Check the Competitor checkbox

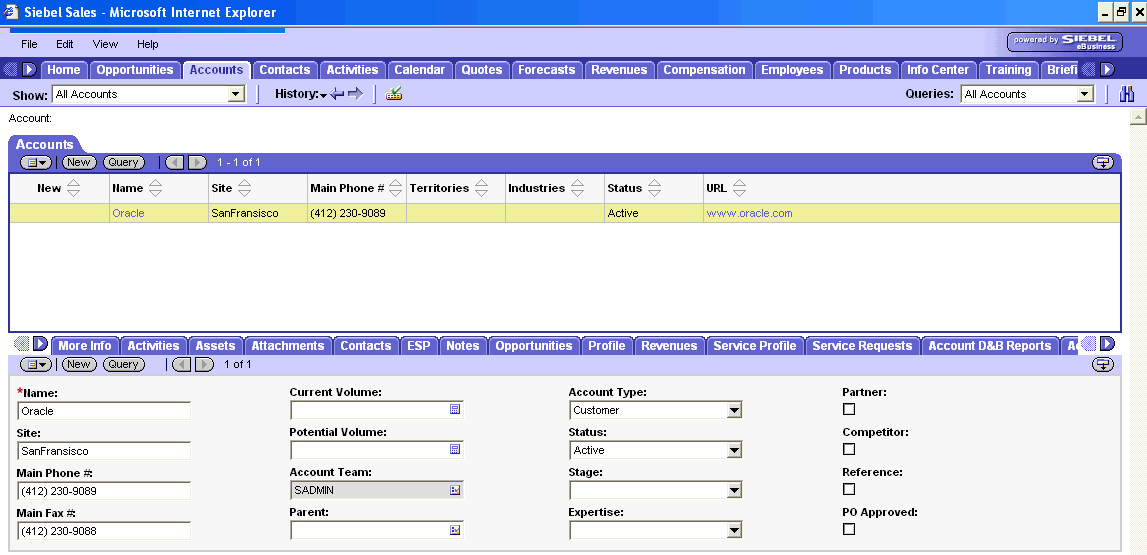[x=849, y=449]
